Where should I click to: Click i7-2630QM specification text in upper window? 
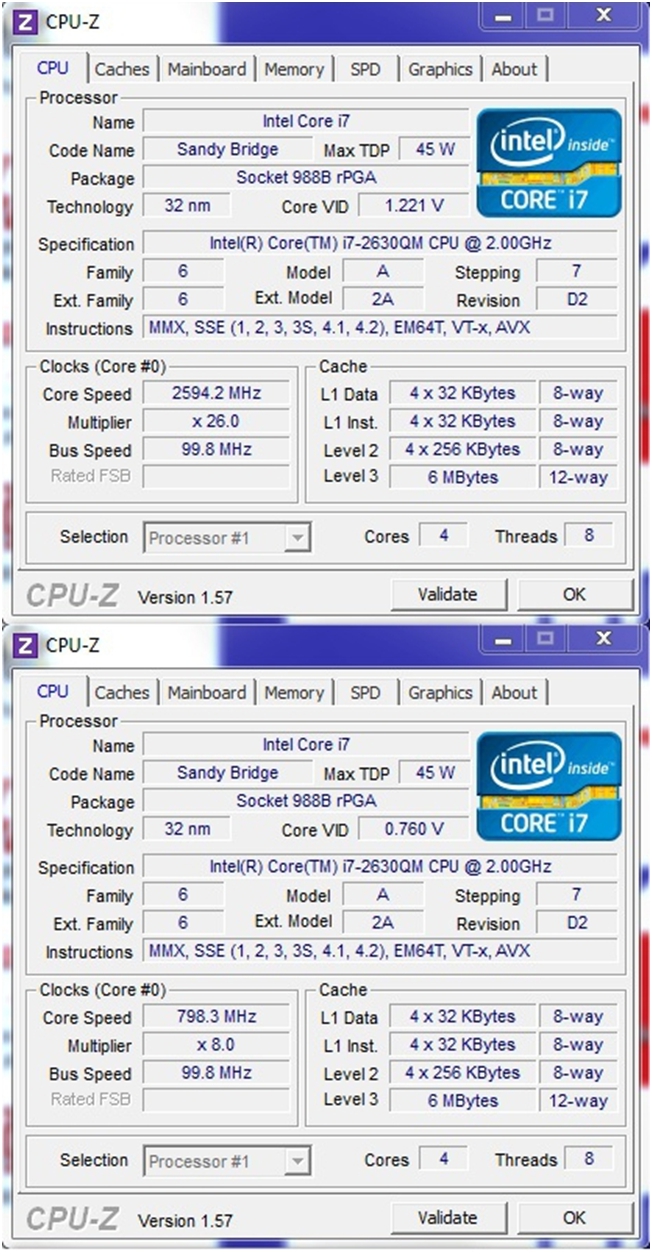click(380, 243)
